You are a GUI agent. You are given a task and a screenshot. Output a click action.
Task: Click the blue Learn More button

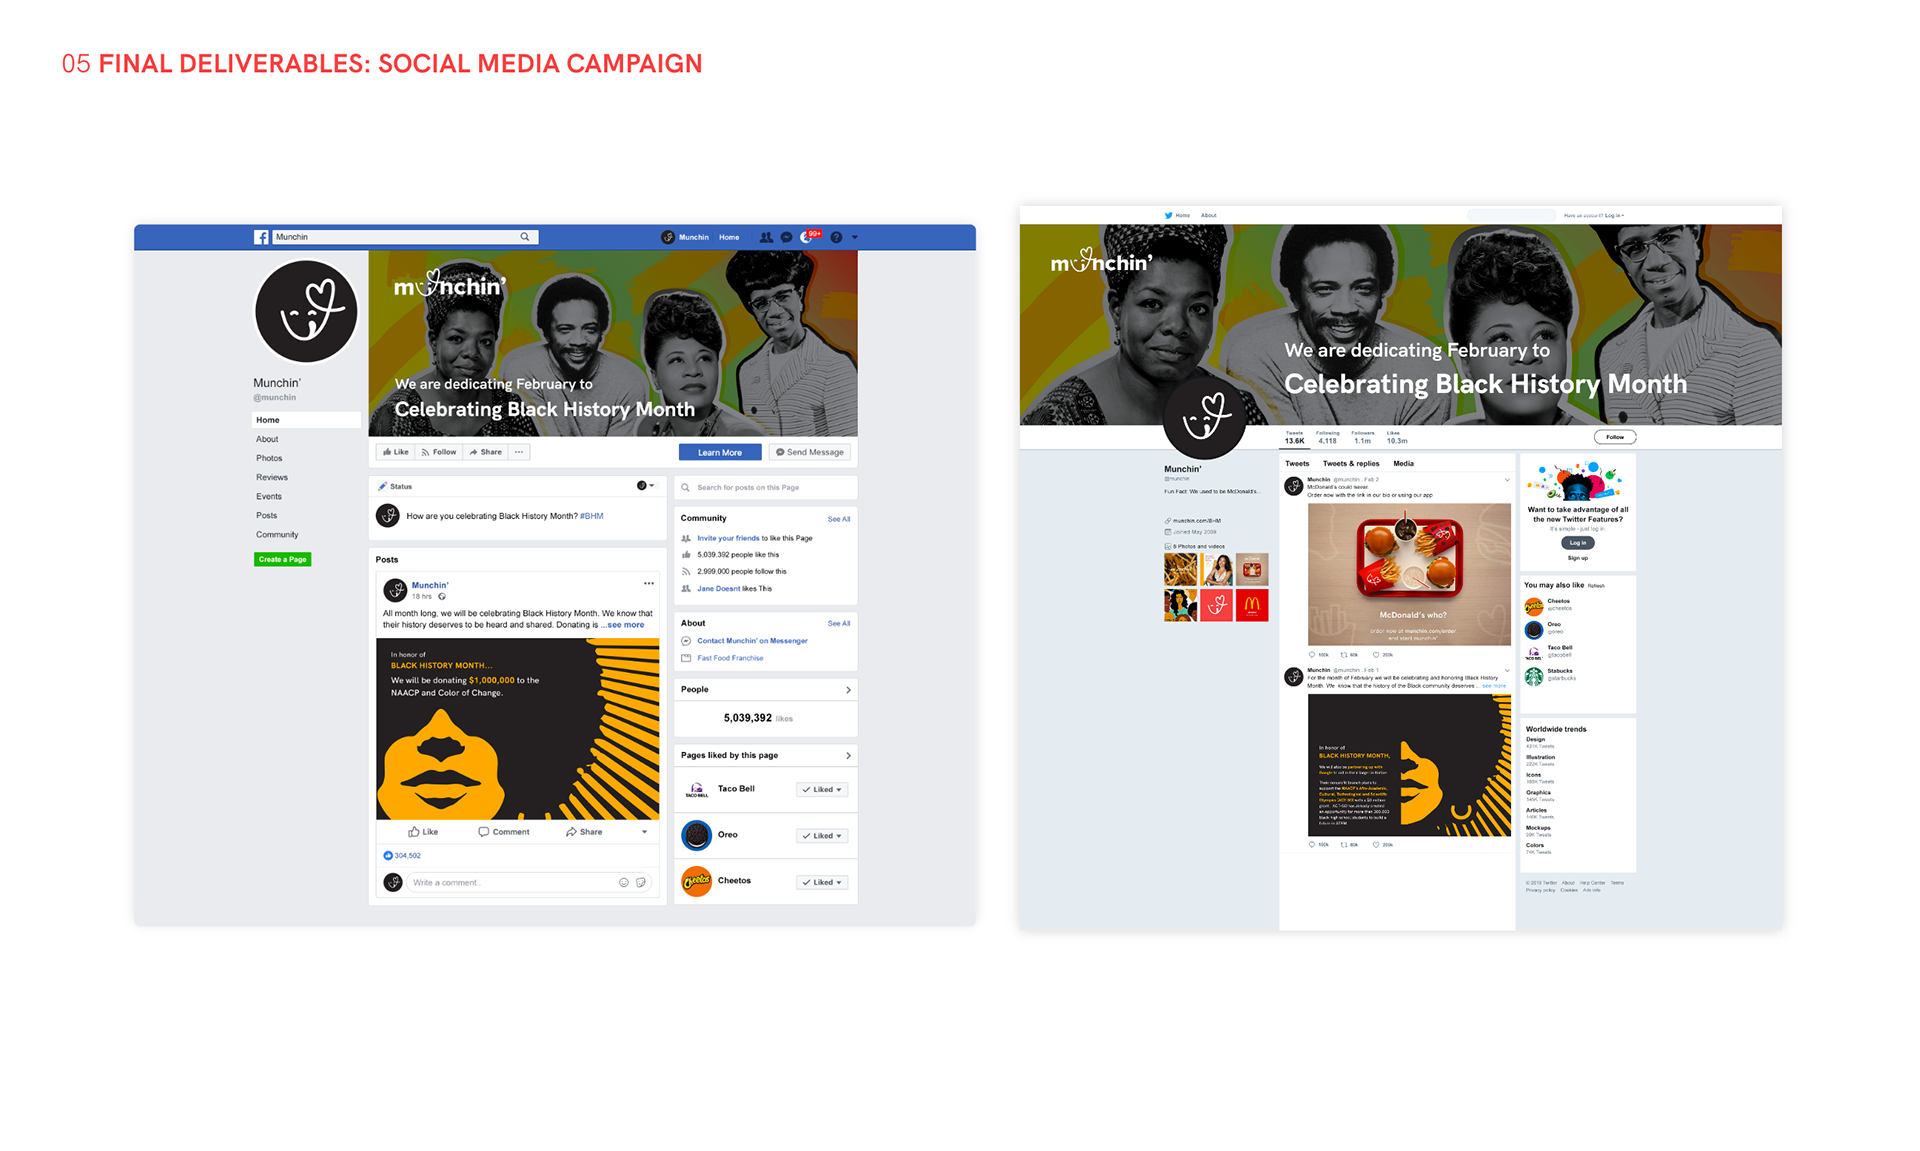[x=720, y=452]
